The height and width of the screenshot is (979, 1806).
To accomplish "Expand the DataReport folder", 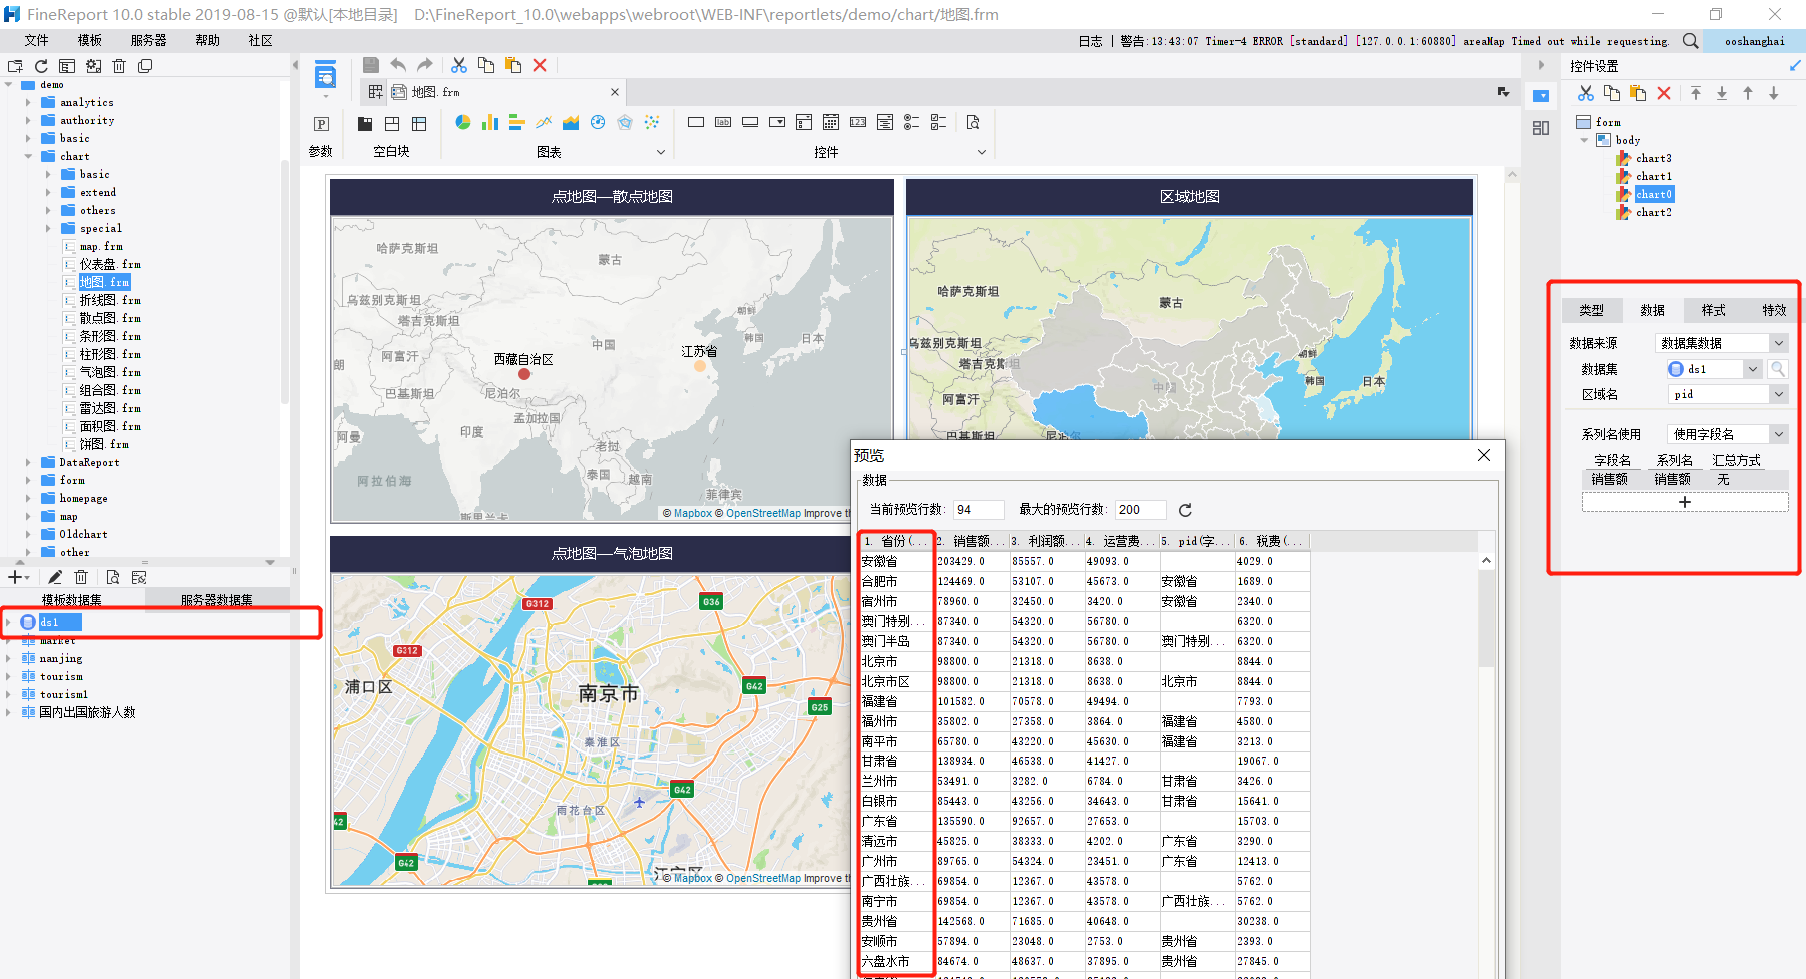I will point(28,462).
